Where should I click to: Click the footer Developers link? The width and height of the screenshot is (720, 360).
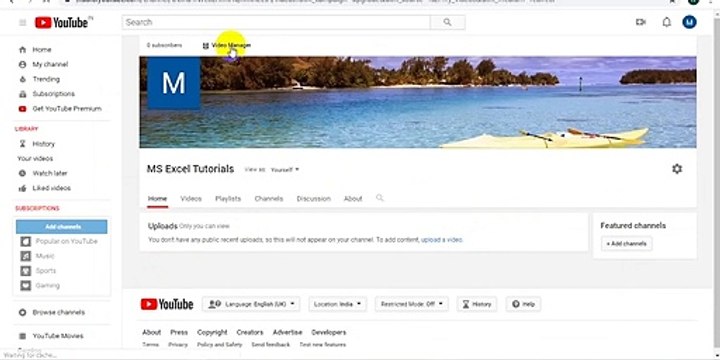coord(329,332)
